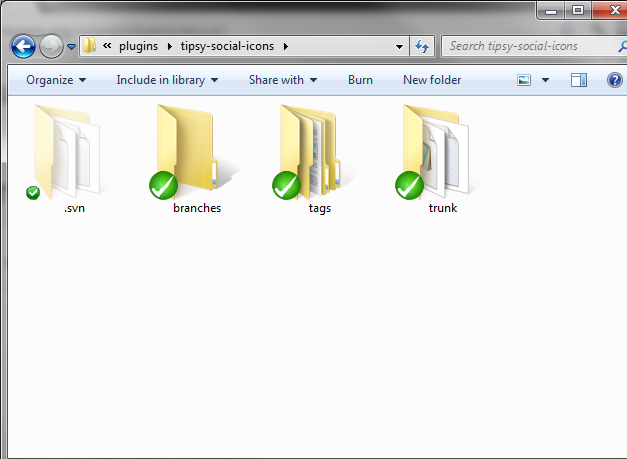Click the trunk folder name label
627x459 pixels.
click(443, 208)
